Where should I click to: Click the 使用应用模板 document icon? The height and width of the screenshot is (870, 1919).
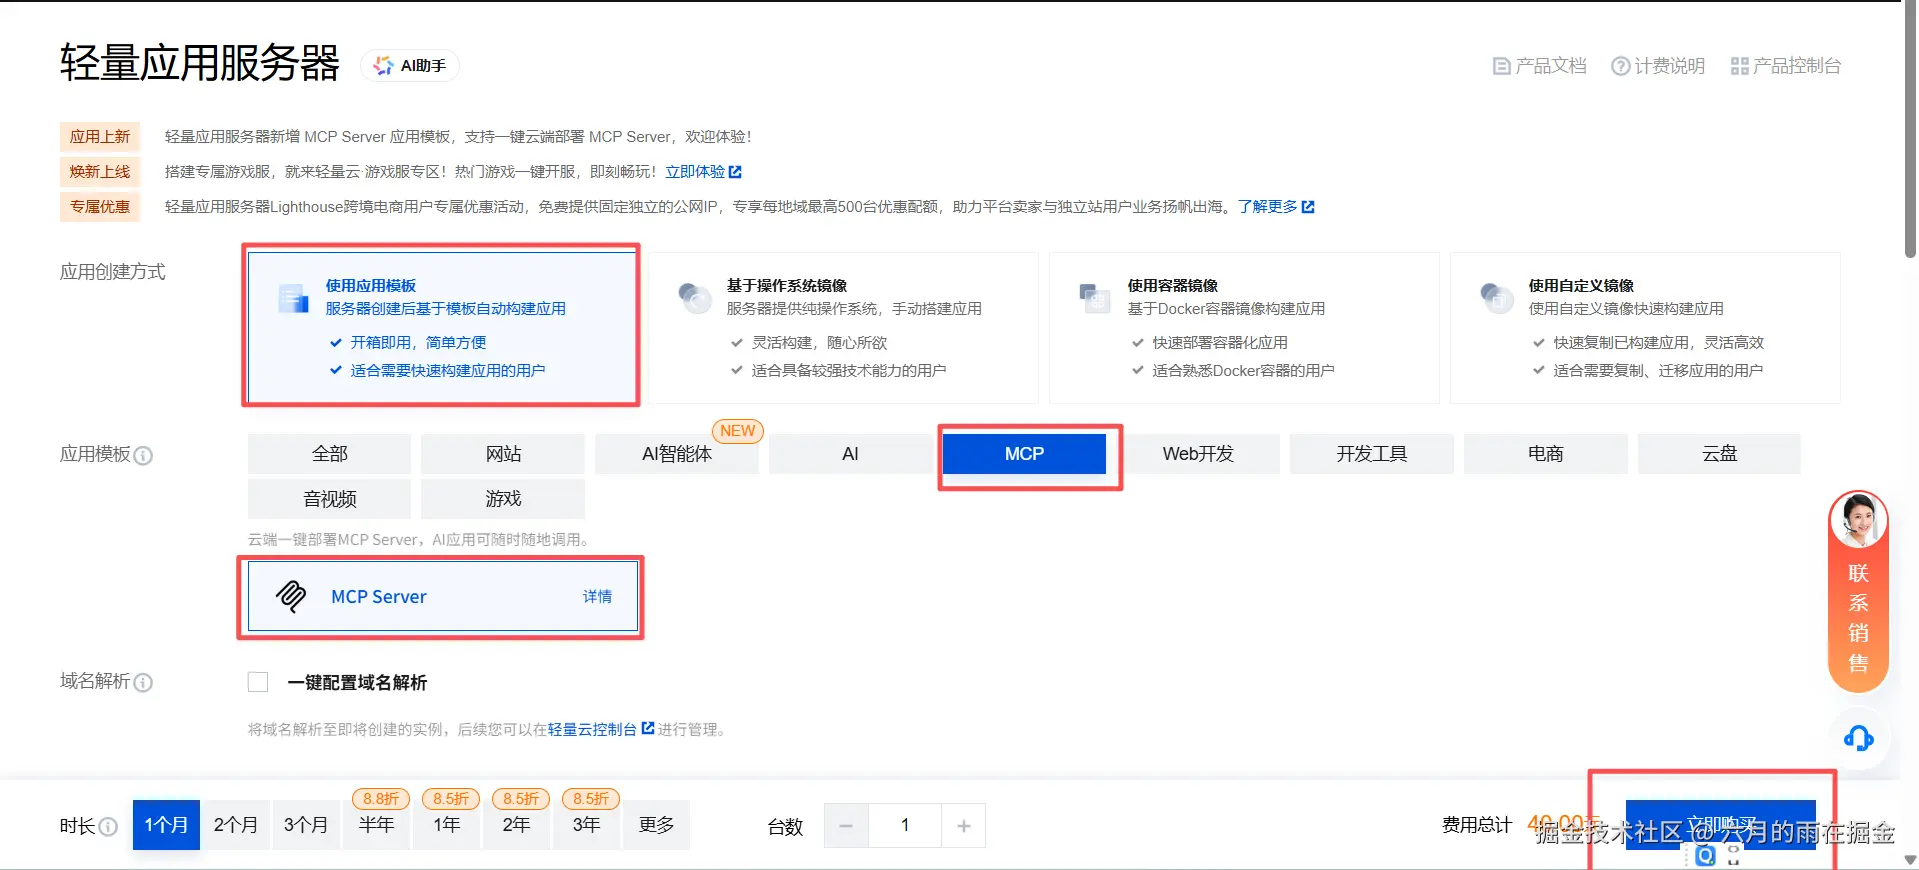[x=293, y=298]
